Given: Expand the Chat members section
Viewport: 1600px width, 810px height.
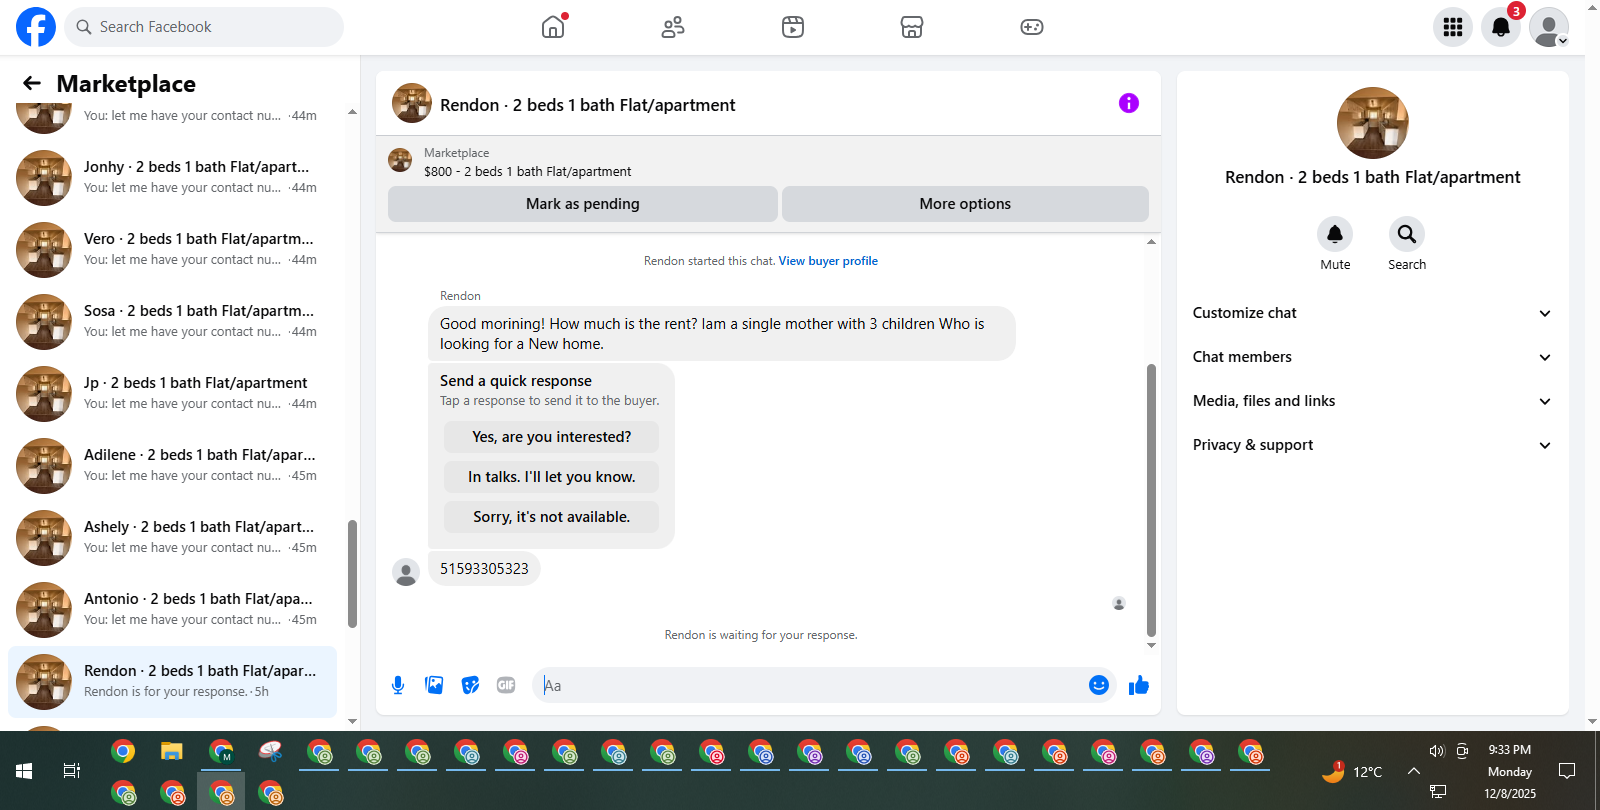Looking at the screenshot, I should pos(1372,357).
